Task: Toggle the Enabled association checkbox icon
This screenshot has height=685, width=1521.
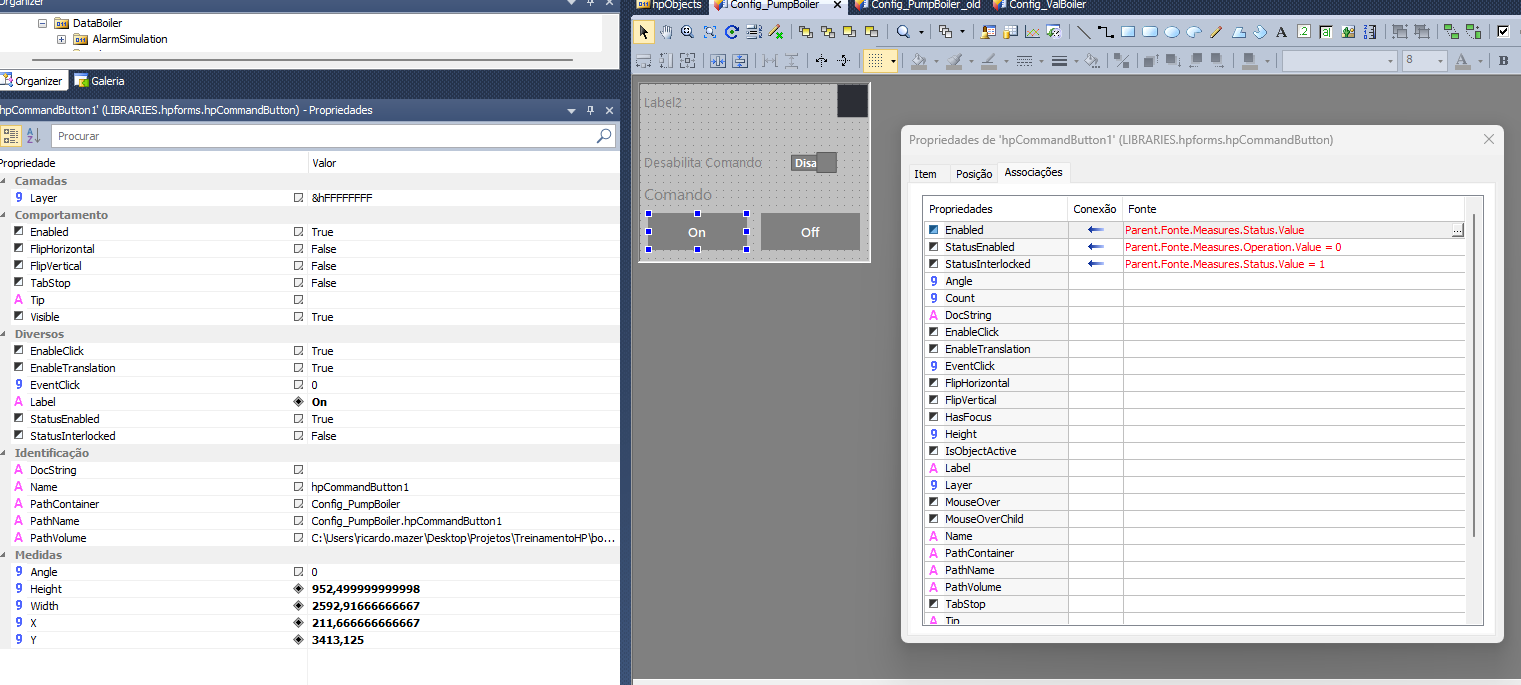Action: coord(933,230)
